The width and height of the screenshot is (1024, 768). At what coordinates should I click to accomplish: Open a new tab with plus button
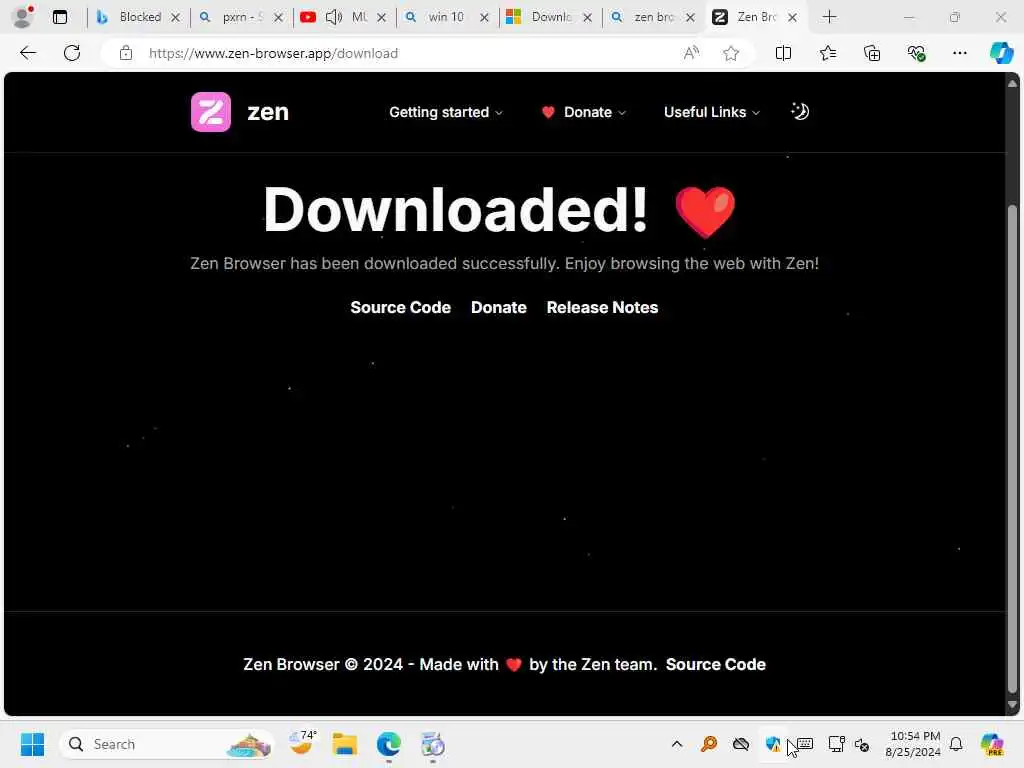point(829,17)
